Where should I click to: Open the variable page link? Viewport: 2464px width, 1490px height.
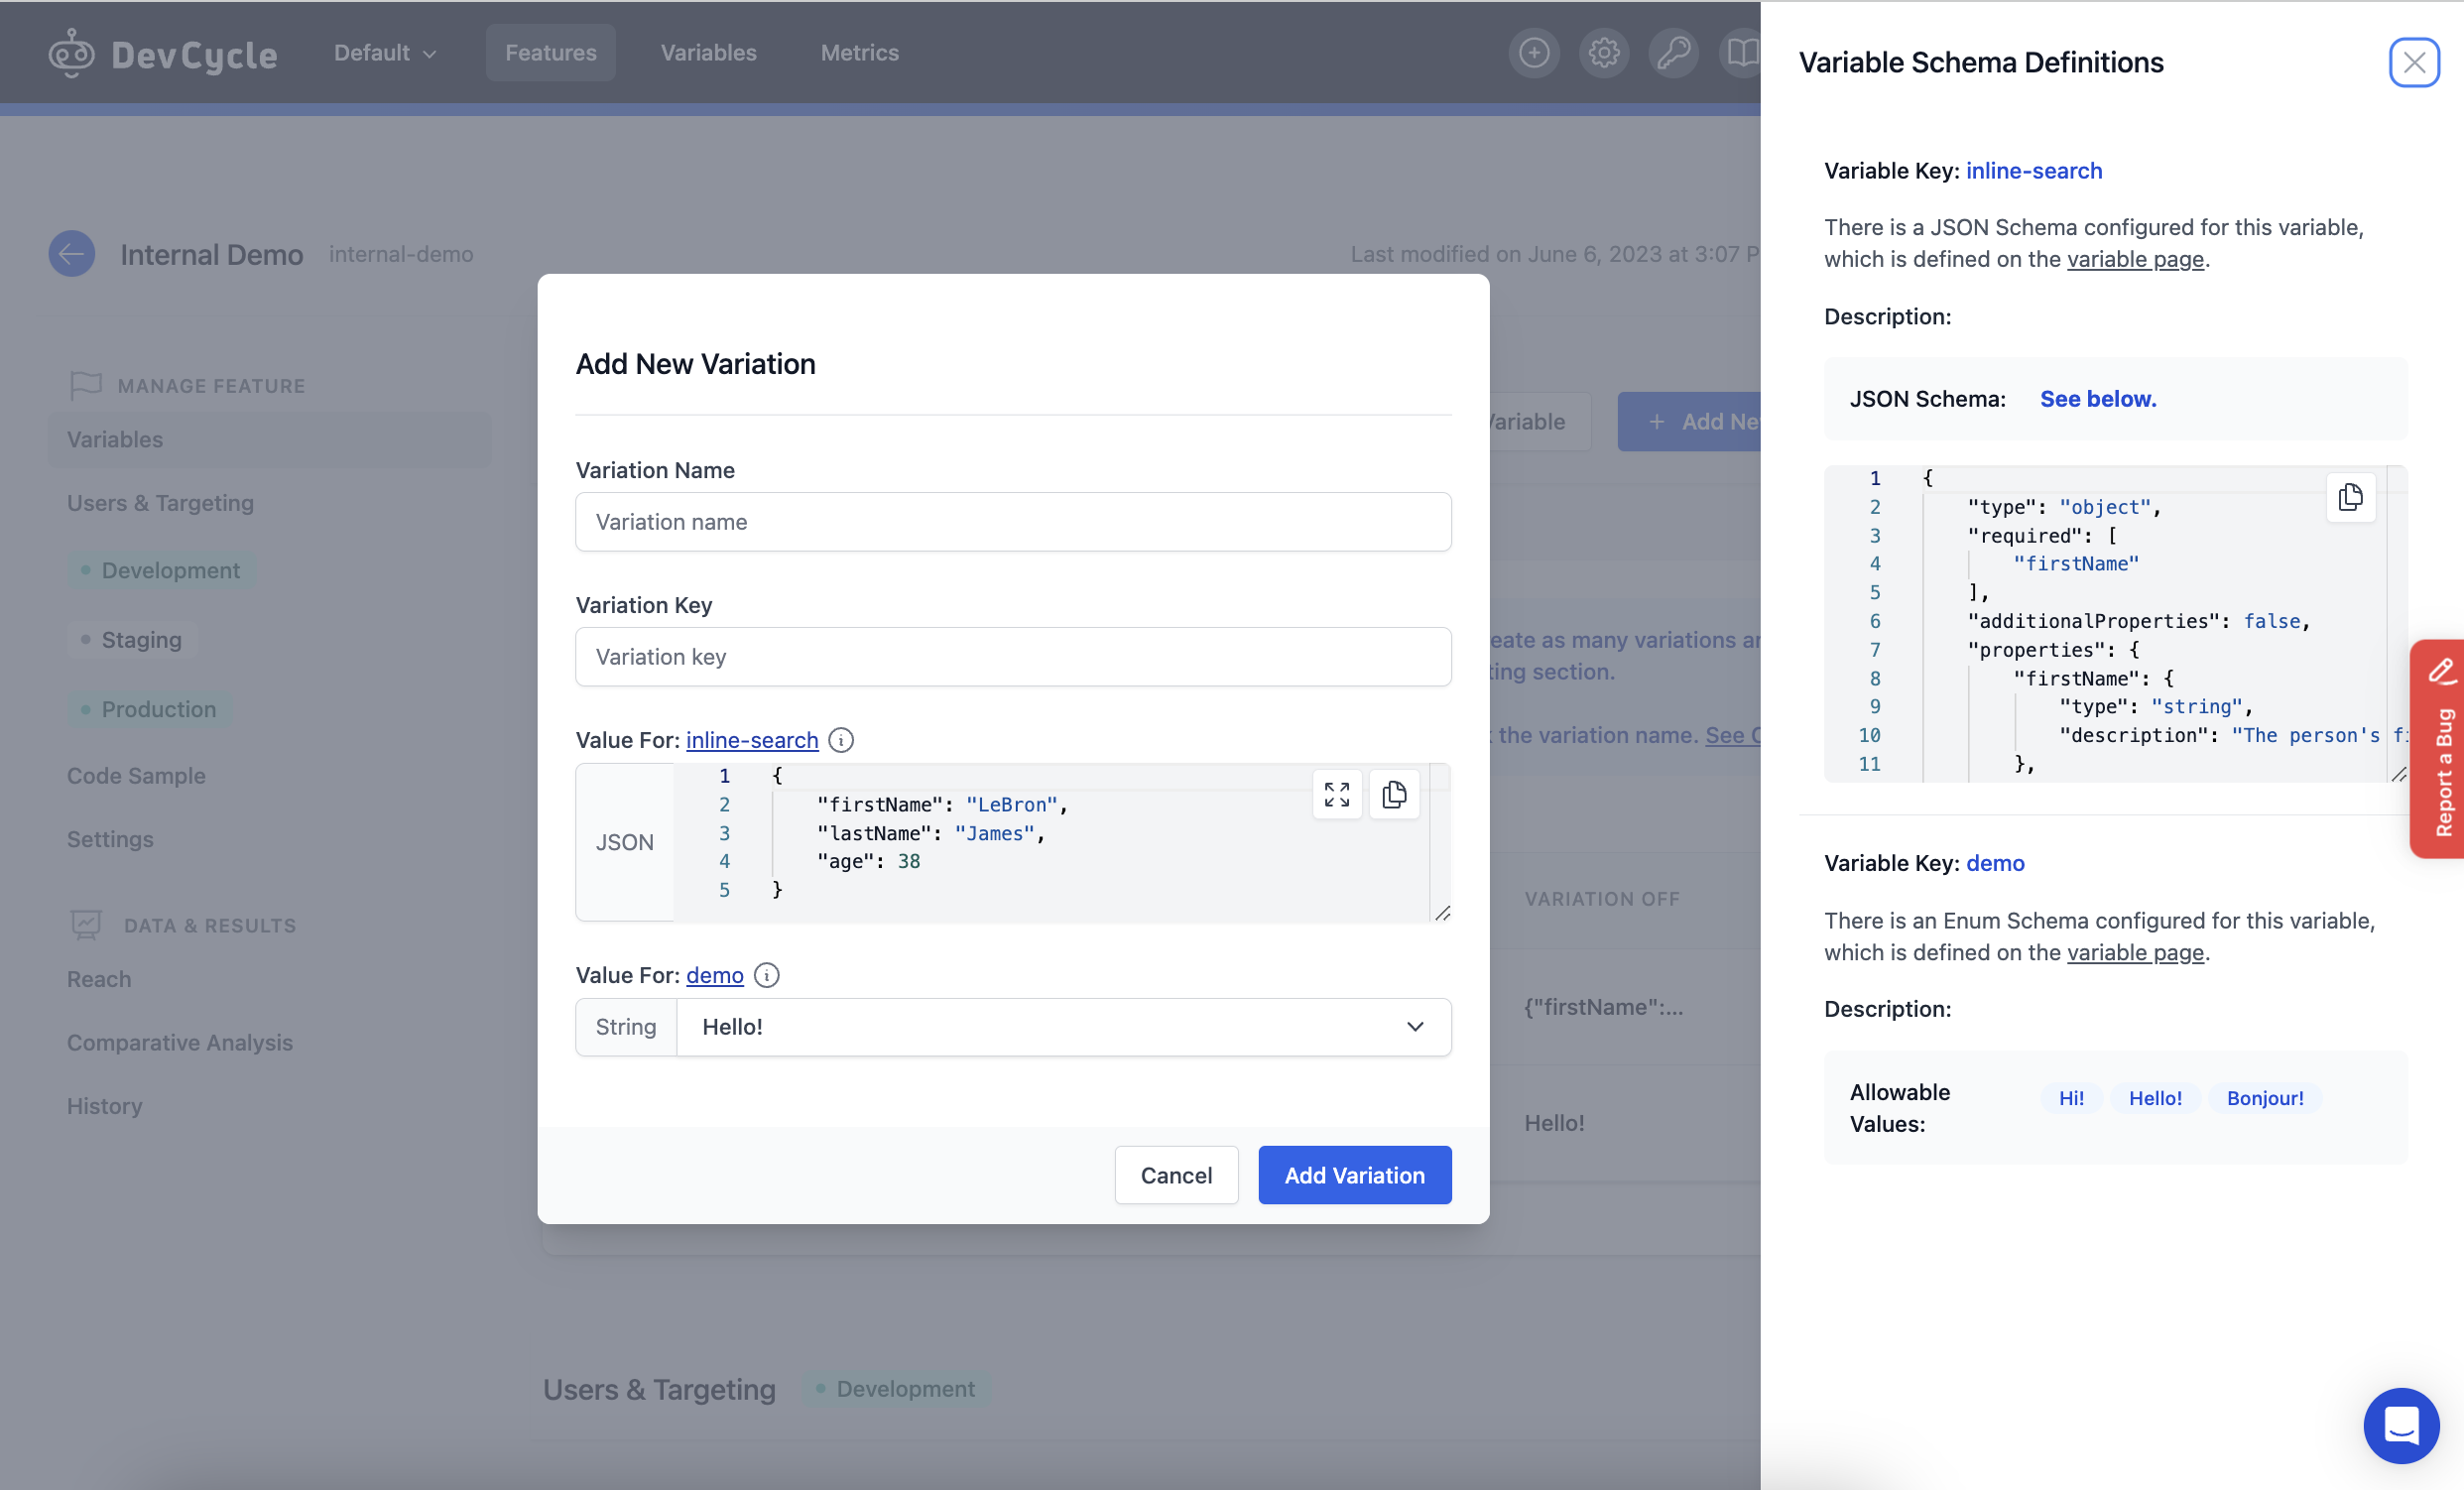click(x=2136, y=259)
